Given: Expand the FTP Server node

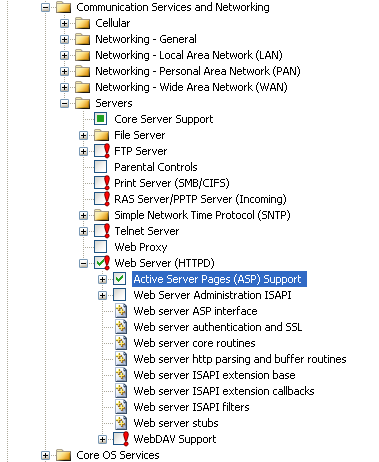Looking at the screenshot, I should 83,151.
